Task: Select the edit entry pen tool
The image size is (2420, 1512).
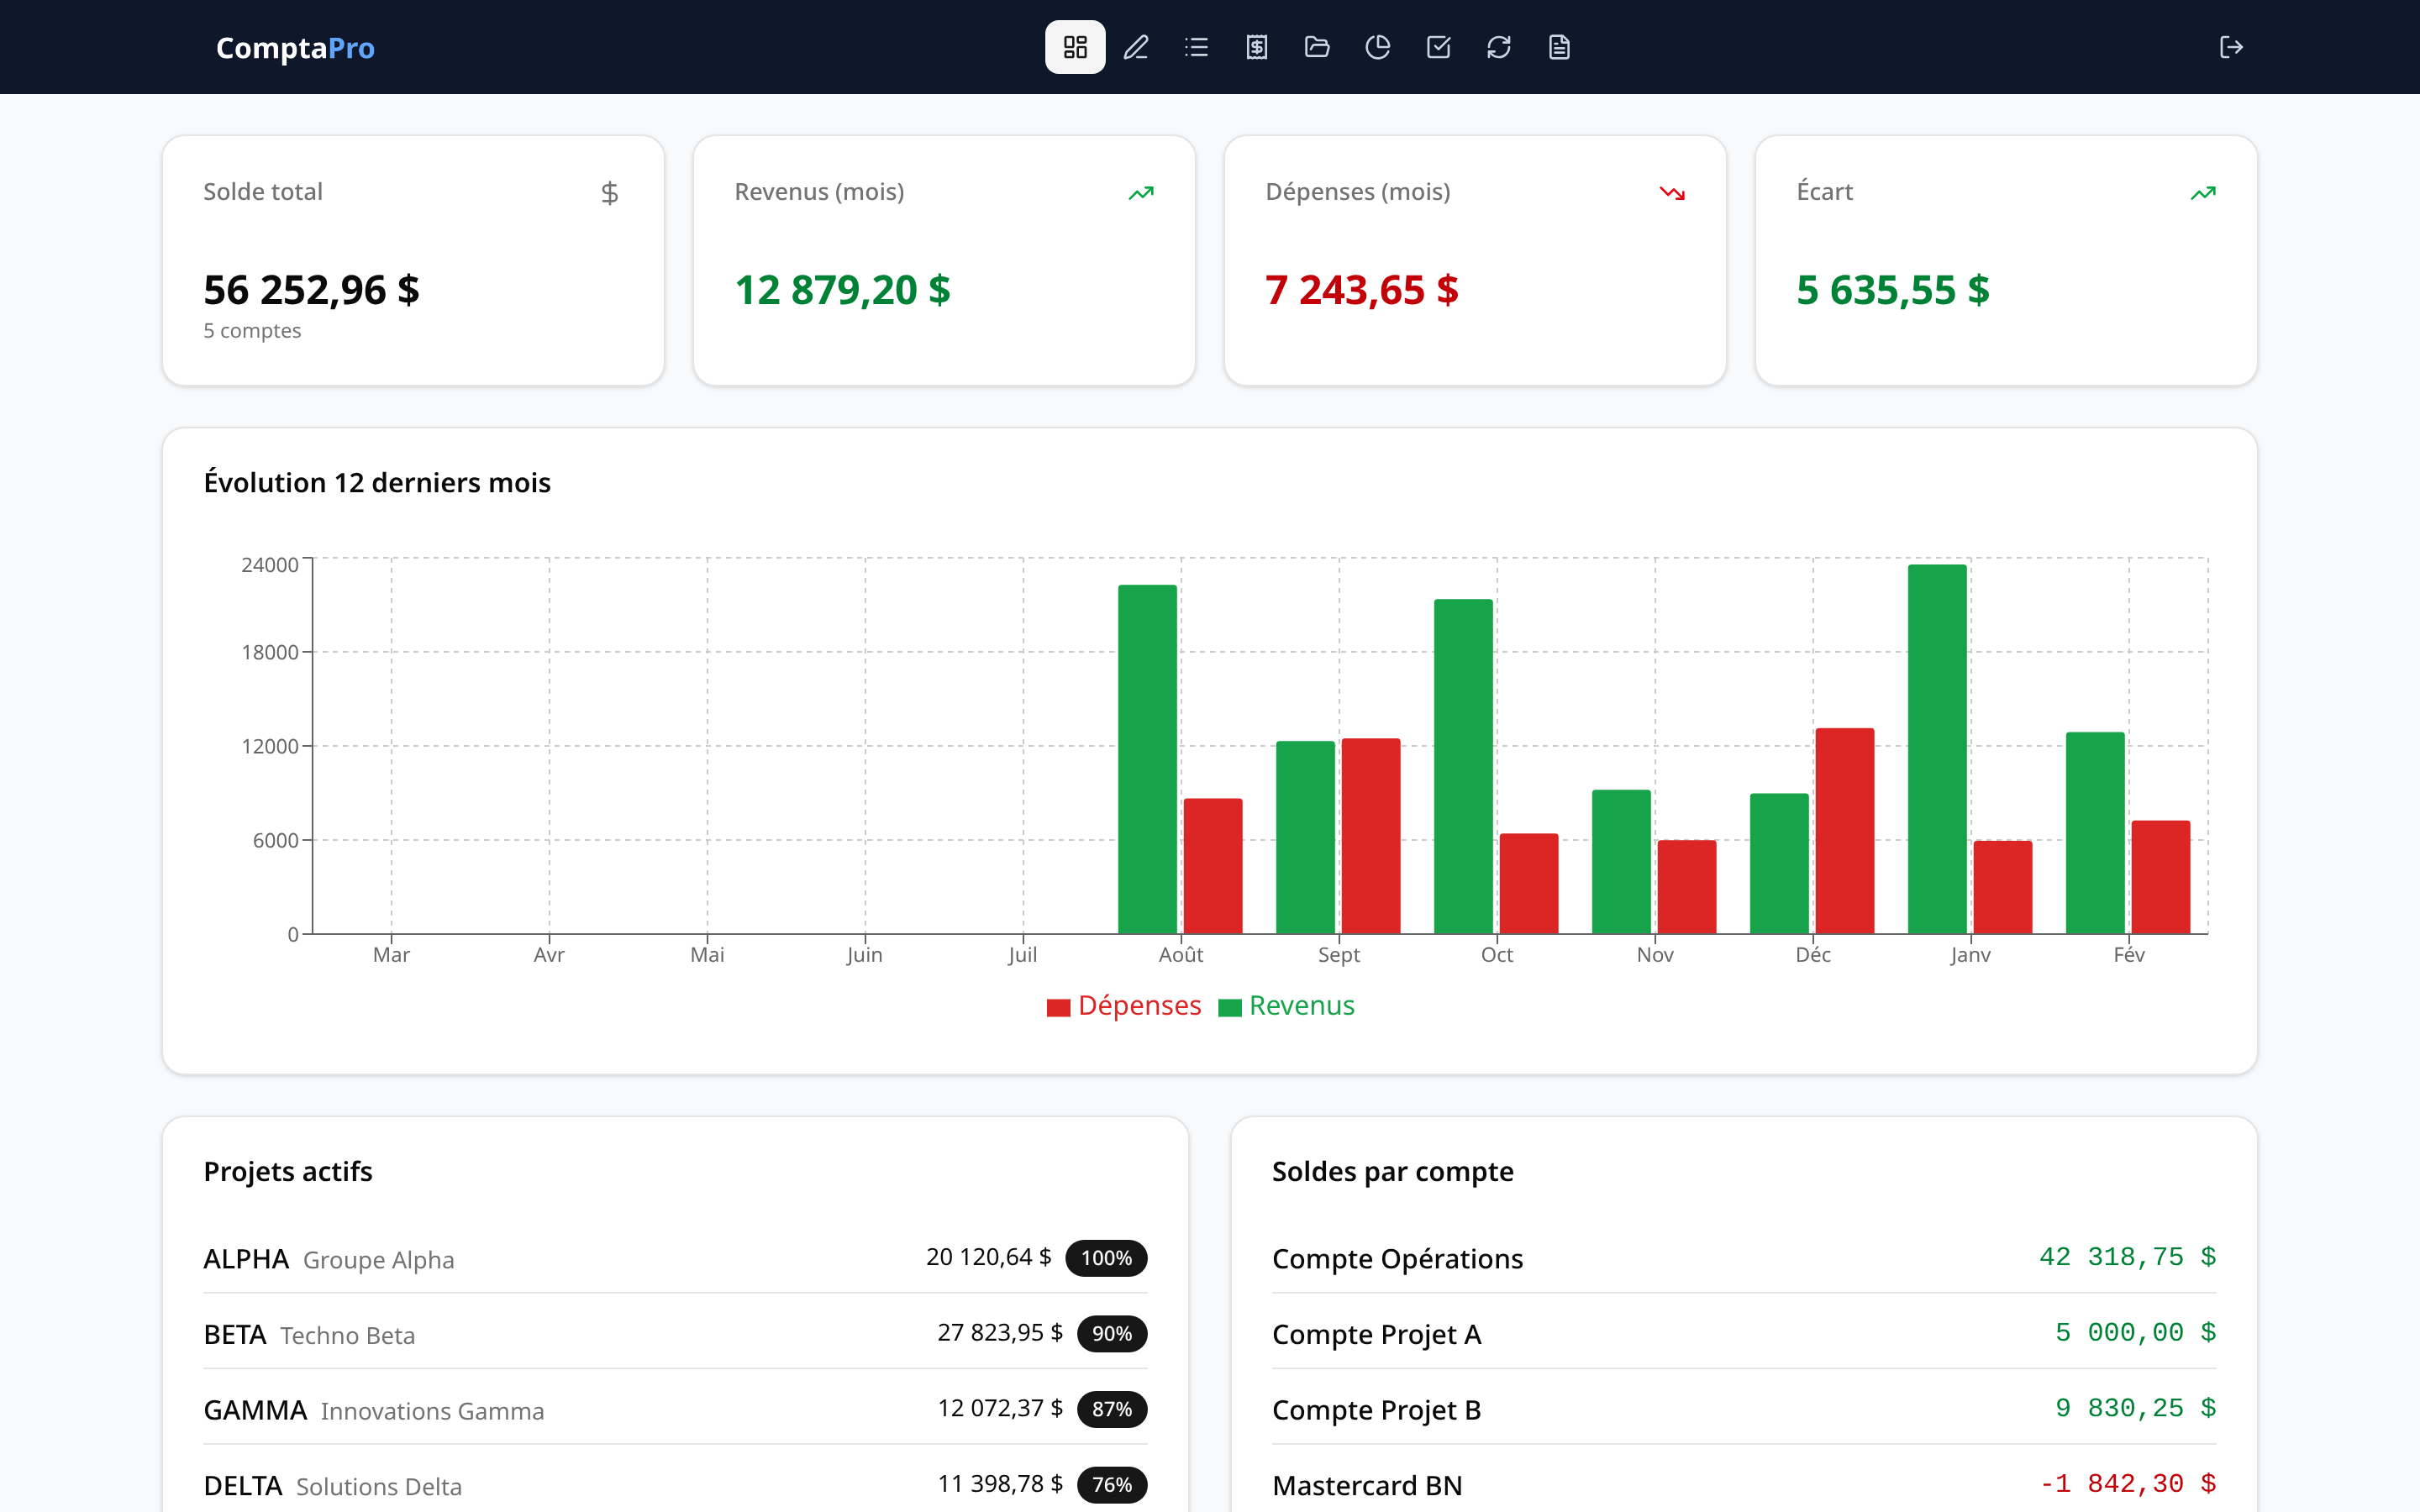Action: click(1135, 47)
